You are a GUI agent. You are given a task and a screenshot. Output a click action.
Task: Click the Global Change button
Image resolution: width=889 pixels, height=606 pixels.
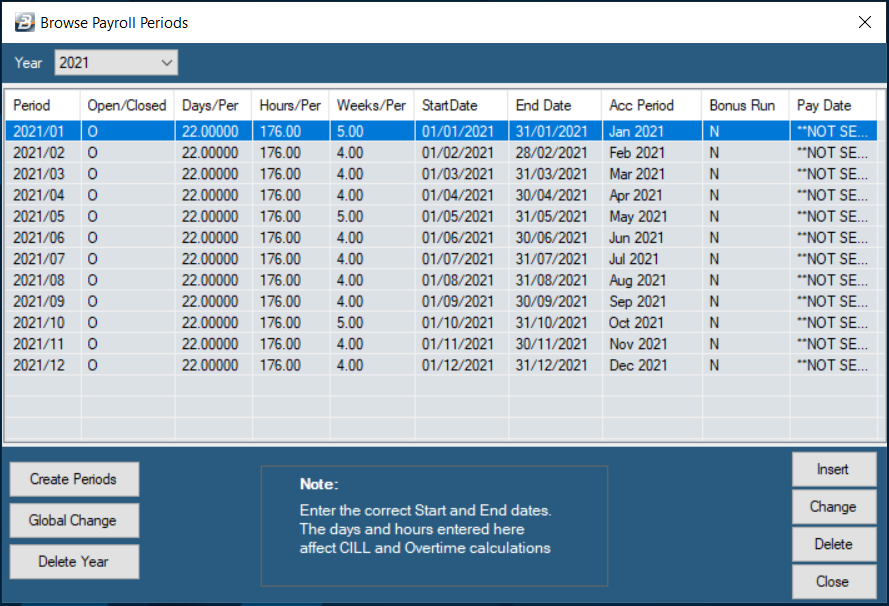pos(74,520)
